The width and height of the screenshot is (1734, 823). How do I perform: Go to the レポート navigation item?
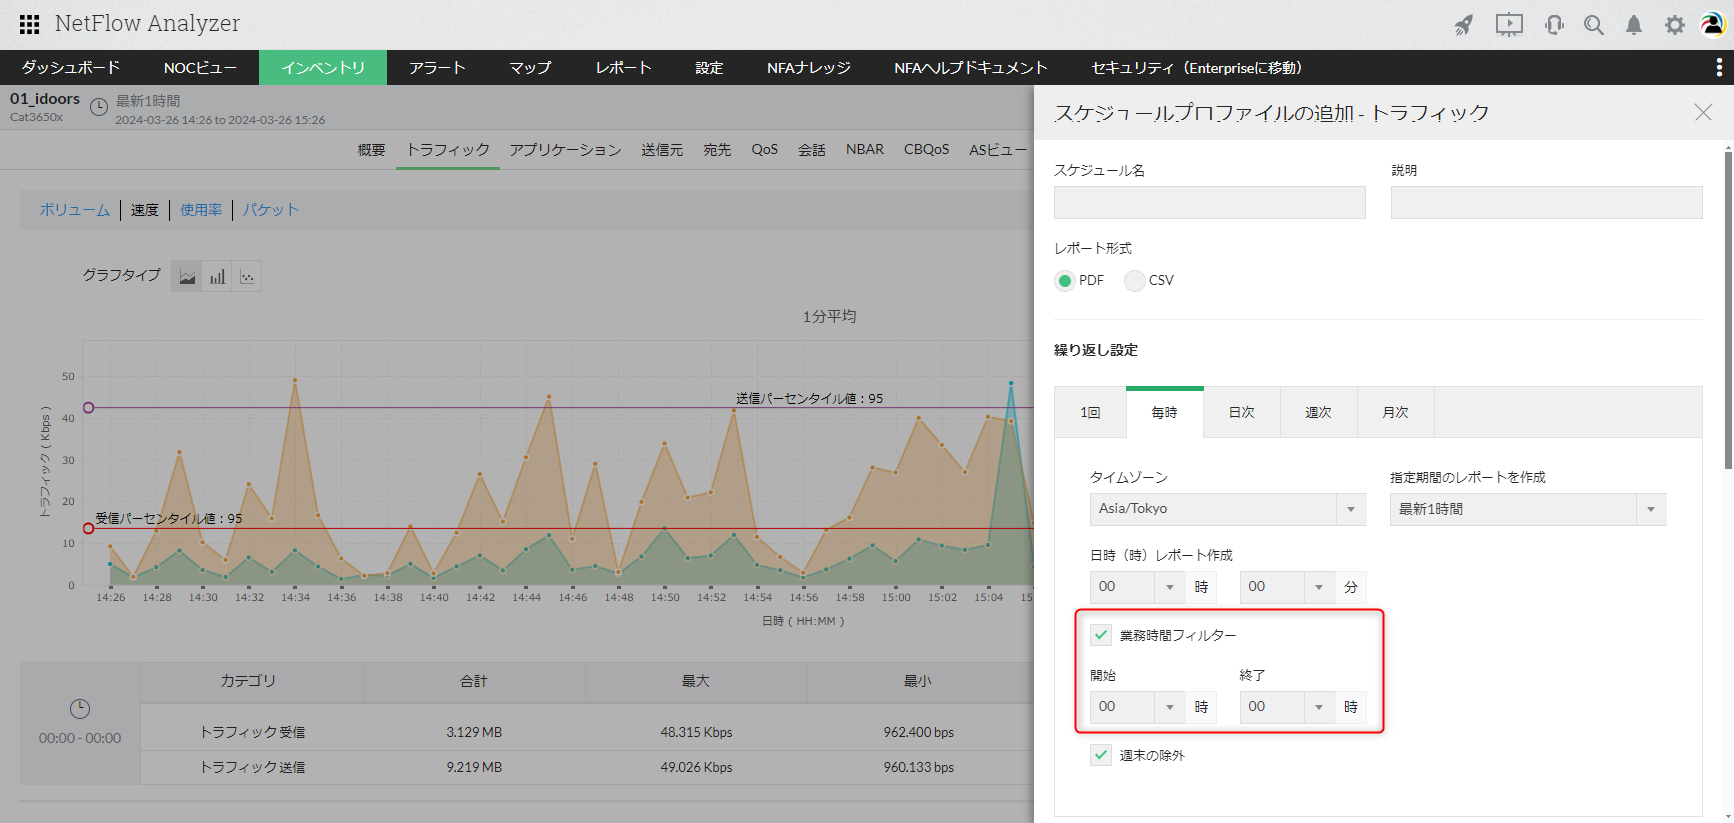tap(623, 68)
